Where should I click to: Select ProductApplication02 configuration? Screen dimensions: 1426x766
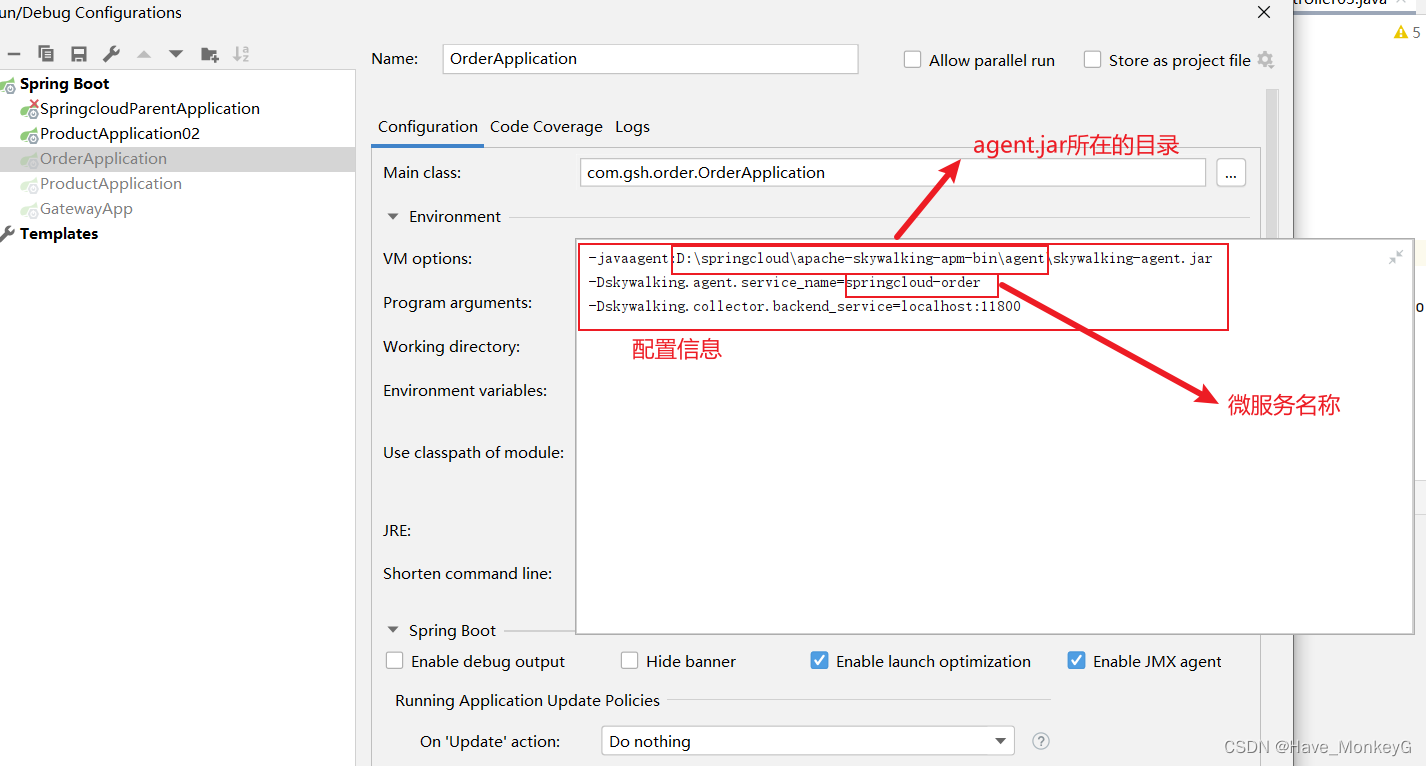[120, 134]
